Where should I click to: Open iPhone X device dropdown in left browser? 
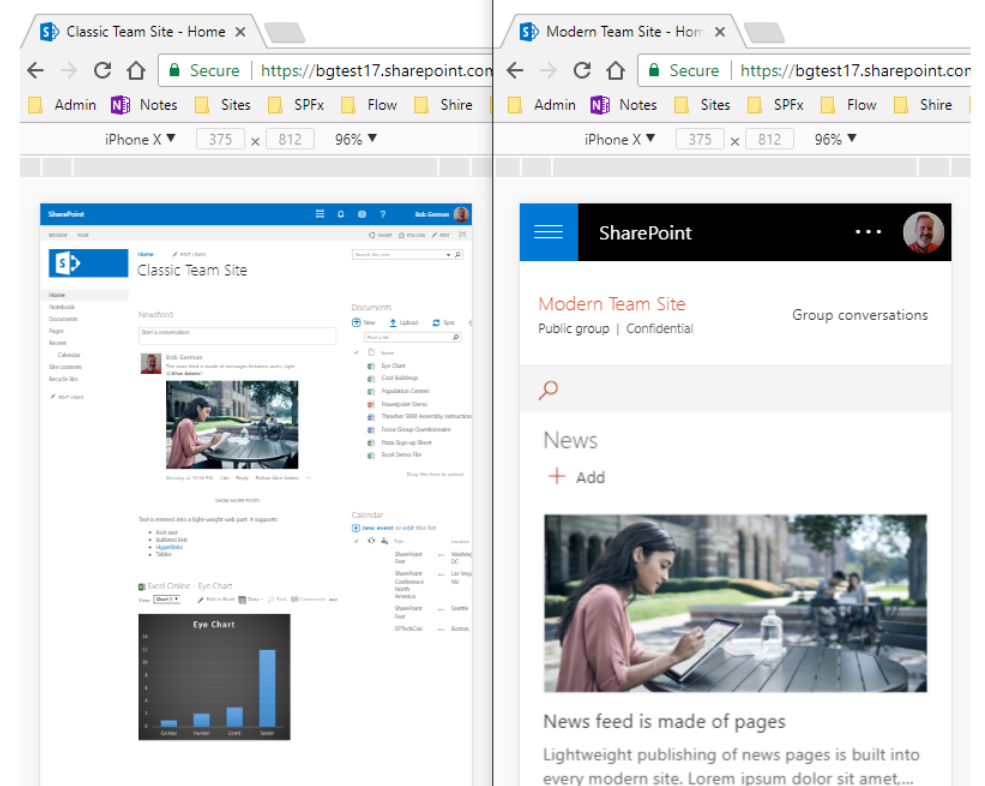[x=140, y=139]
